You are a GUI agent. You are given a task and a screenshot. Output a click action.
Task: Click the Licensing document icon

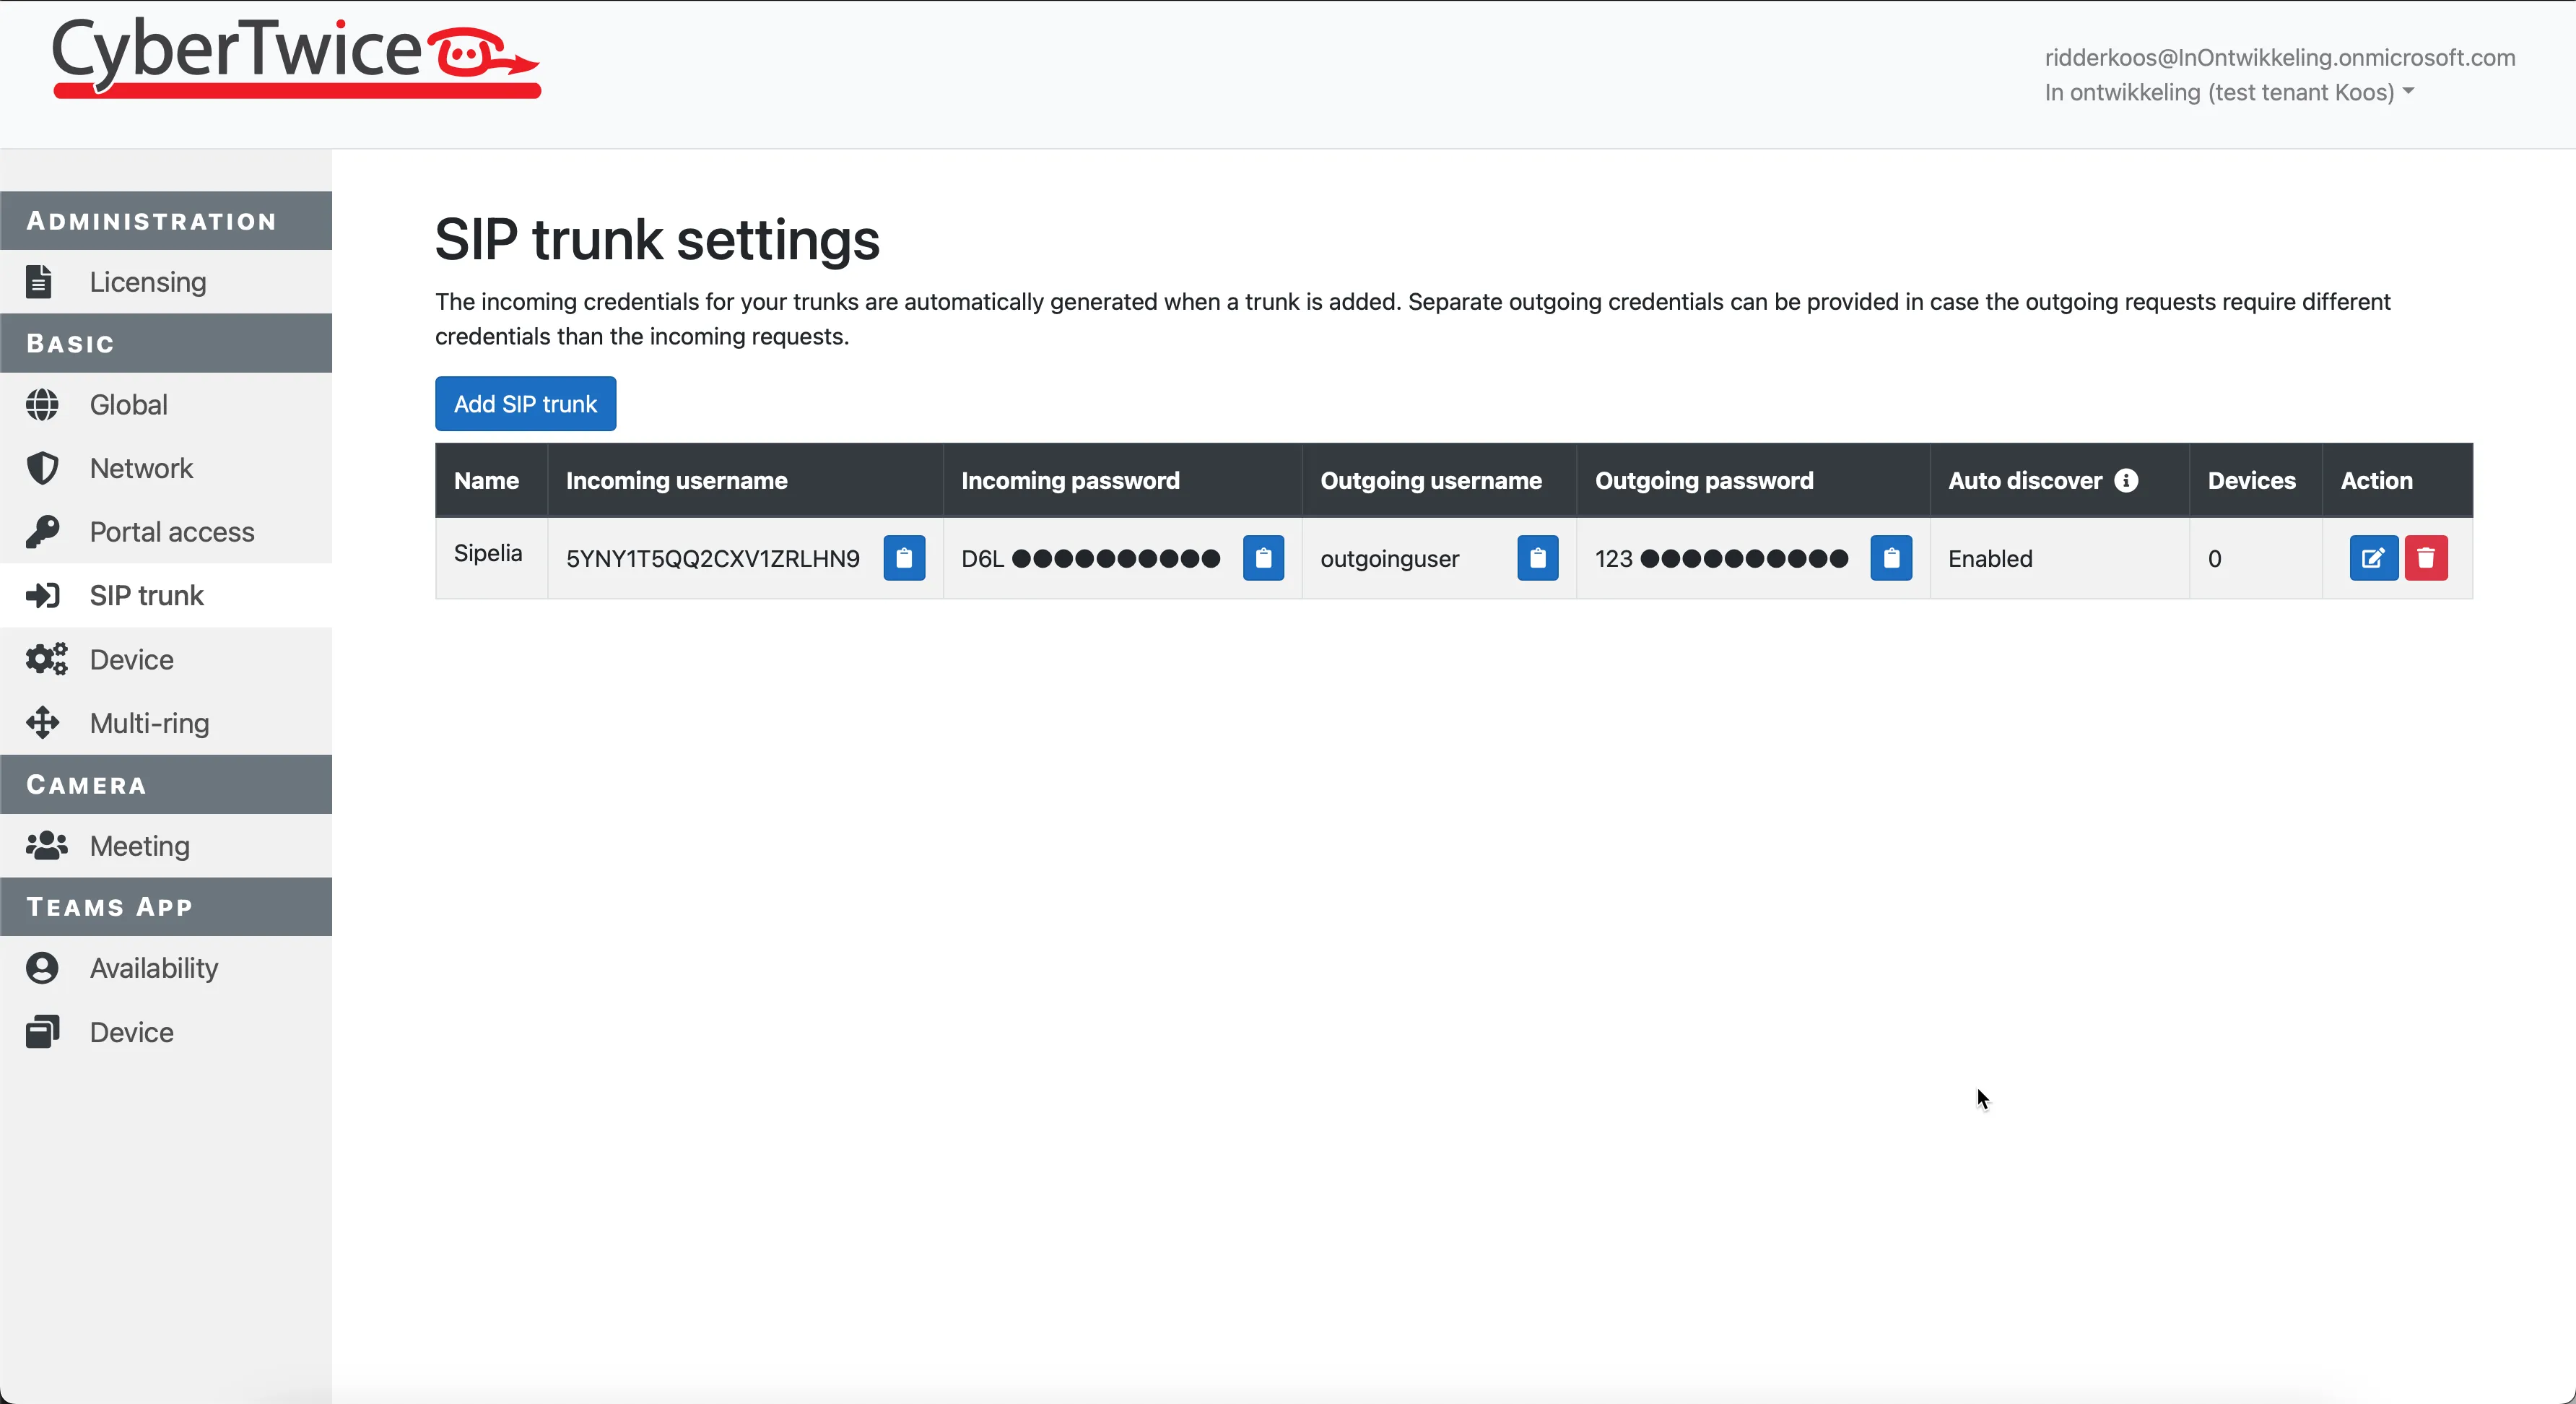tap(39, 282)
